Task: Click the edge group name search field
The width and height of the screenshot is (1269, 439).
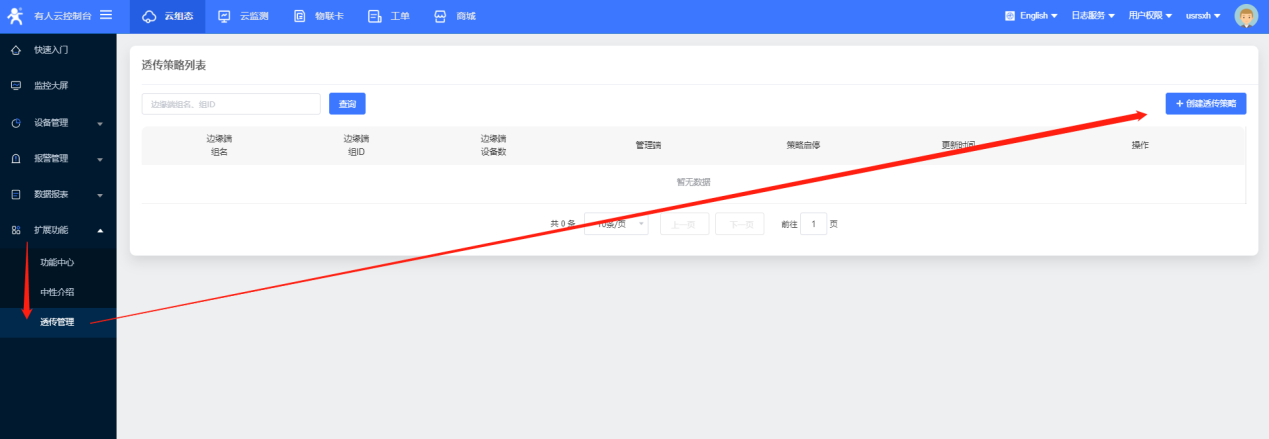Action: pos(231,104)
